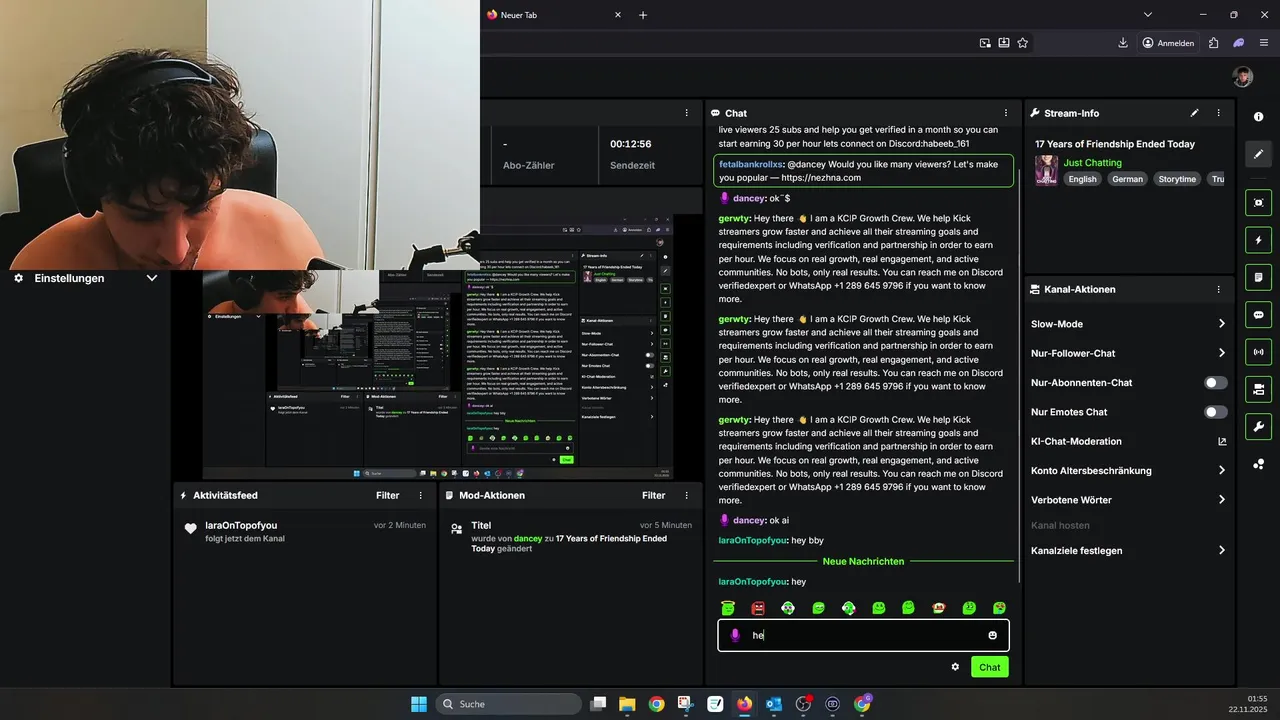Open chat settings gear beside the Chat button
The width and height of the screenshot is (1280, 720).
tap(955, 667)
